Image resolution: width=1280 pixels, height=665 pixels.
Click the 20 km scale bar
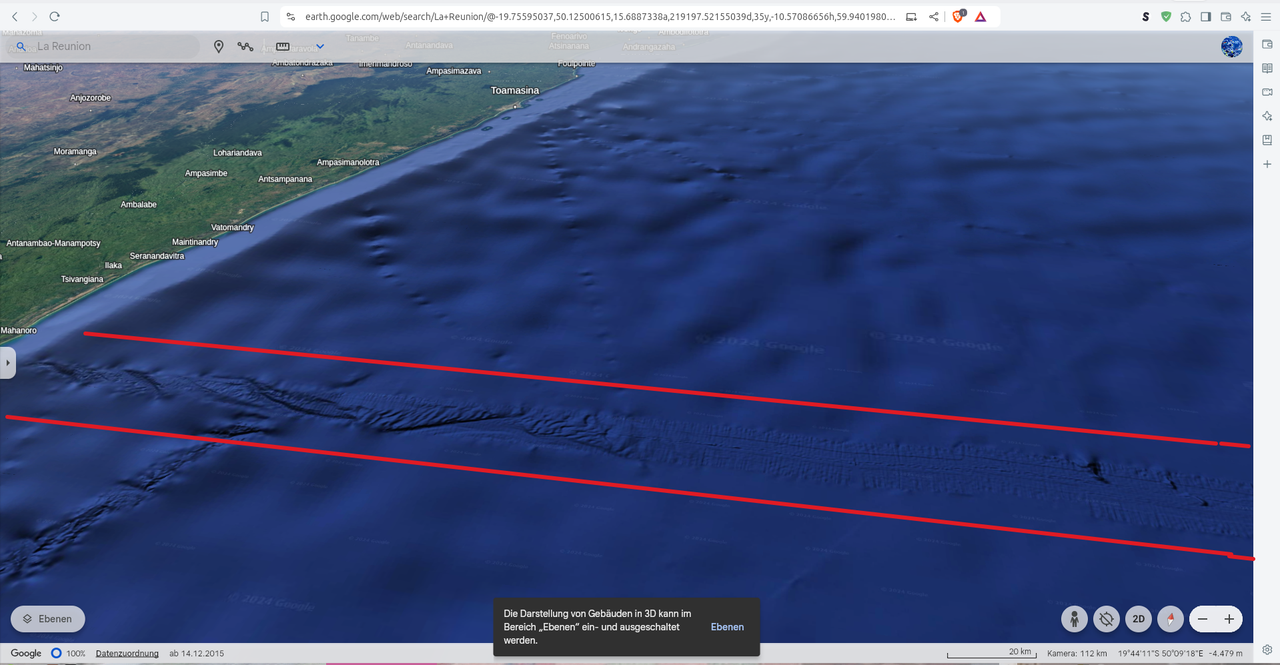point(990,653)
